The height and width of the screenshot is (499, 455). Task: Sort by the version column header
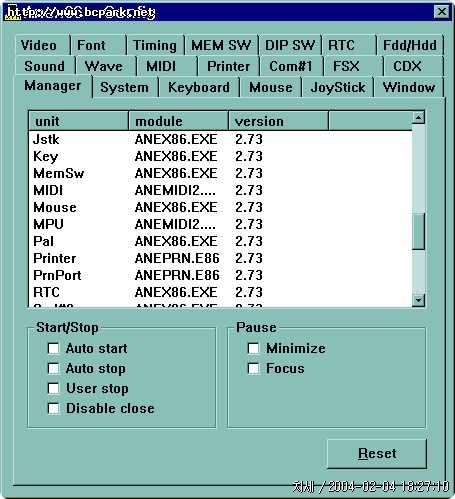pos(279,121)
